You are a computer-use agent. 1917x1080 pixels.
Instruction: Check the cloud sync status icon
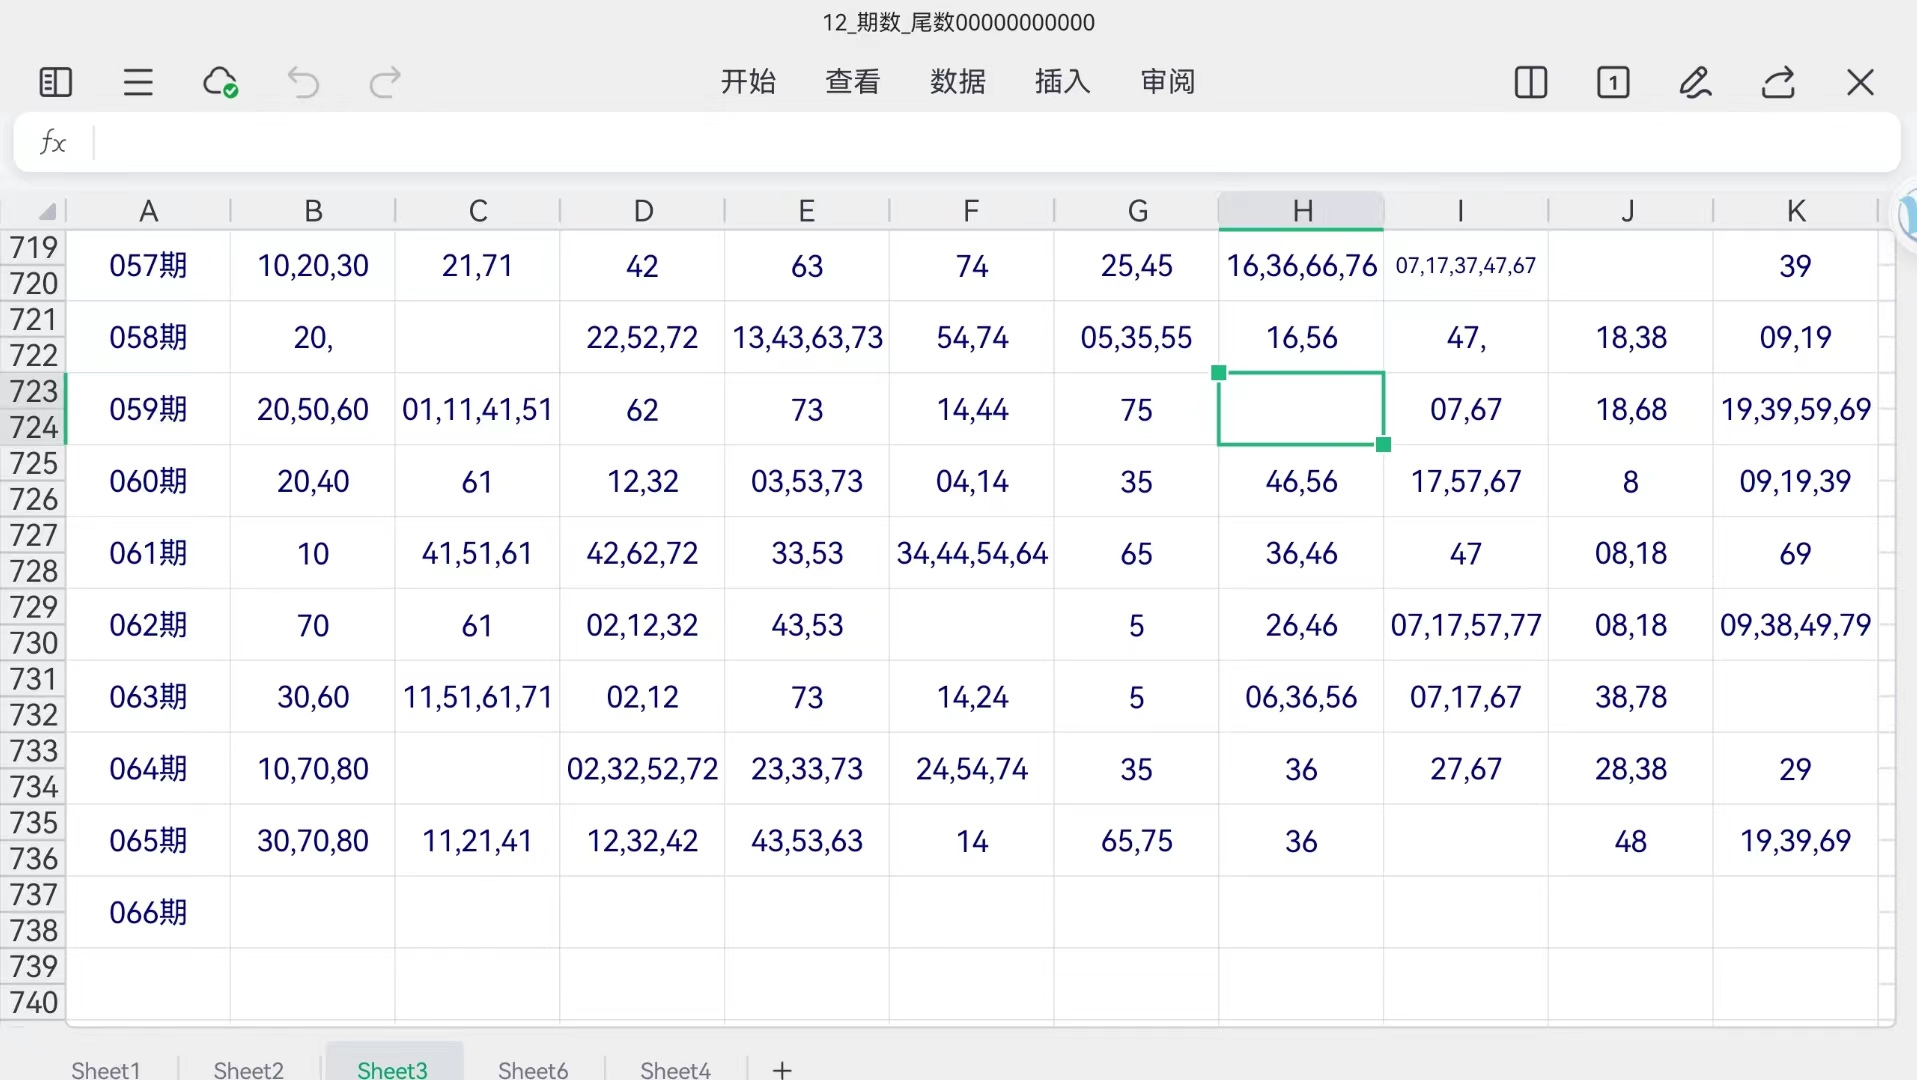pyautogui.click(x=220, y=82)
